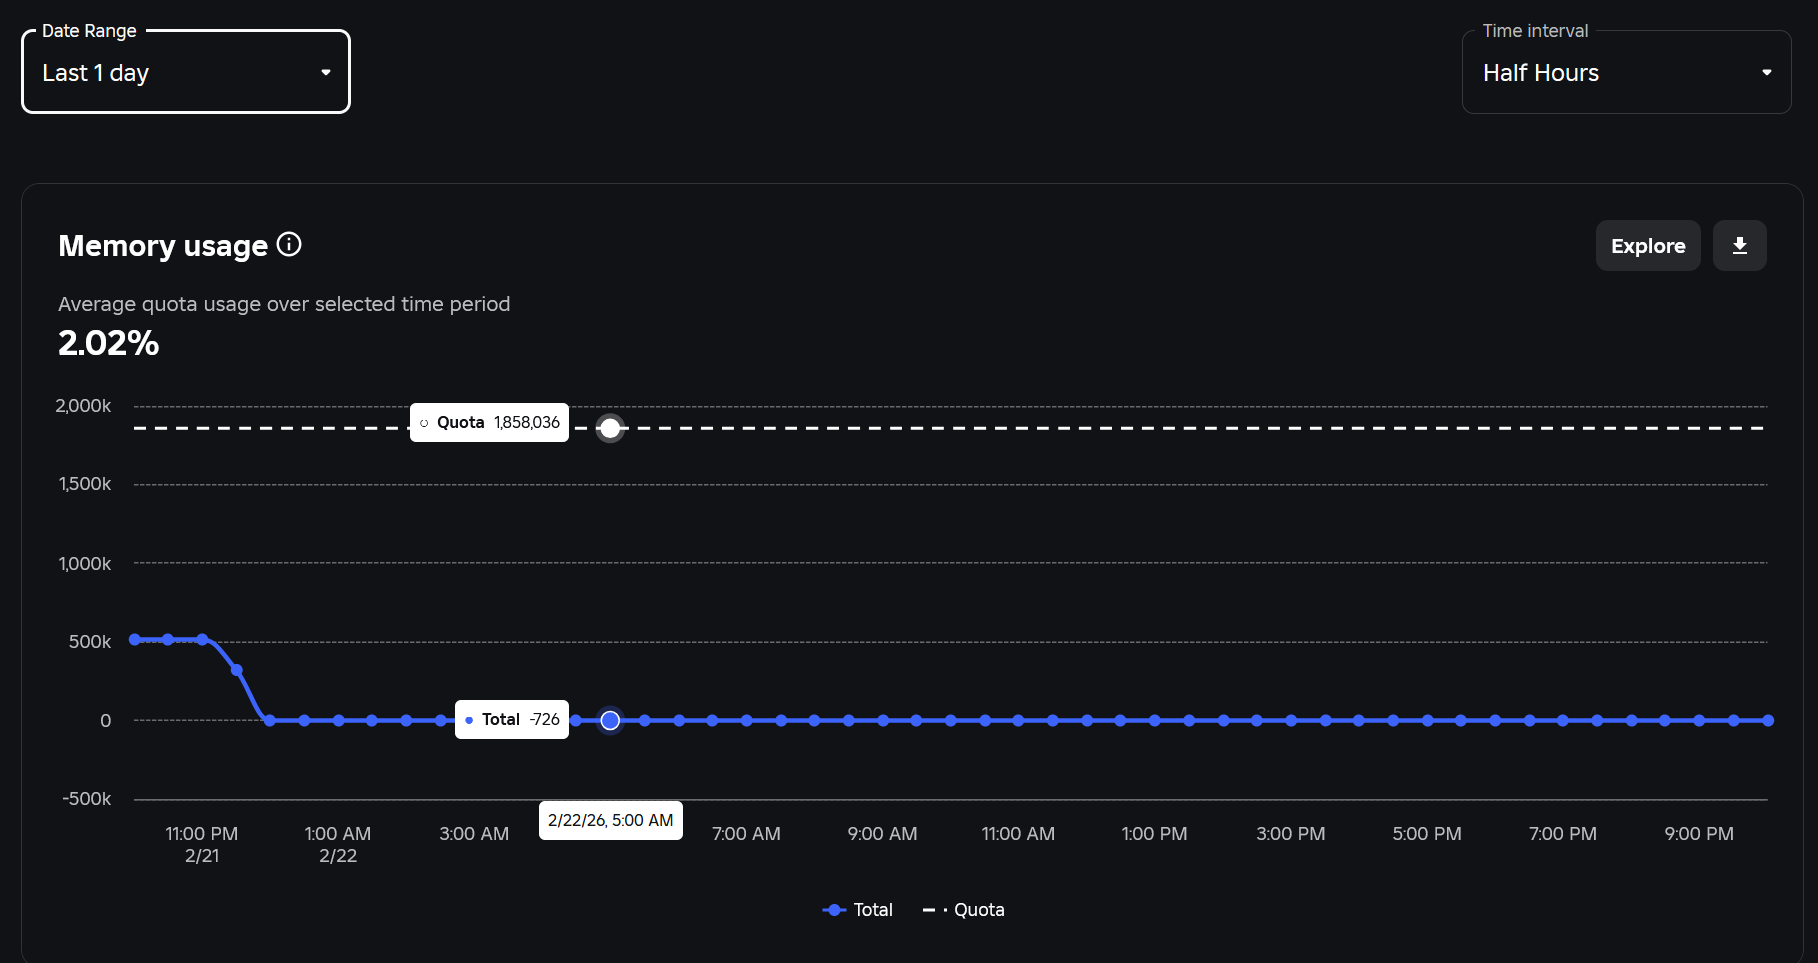1818x963 pixels.
Task: Select the Total data point above 11:00 AM
Action: point(1018,720)
